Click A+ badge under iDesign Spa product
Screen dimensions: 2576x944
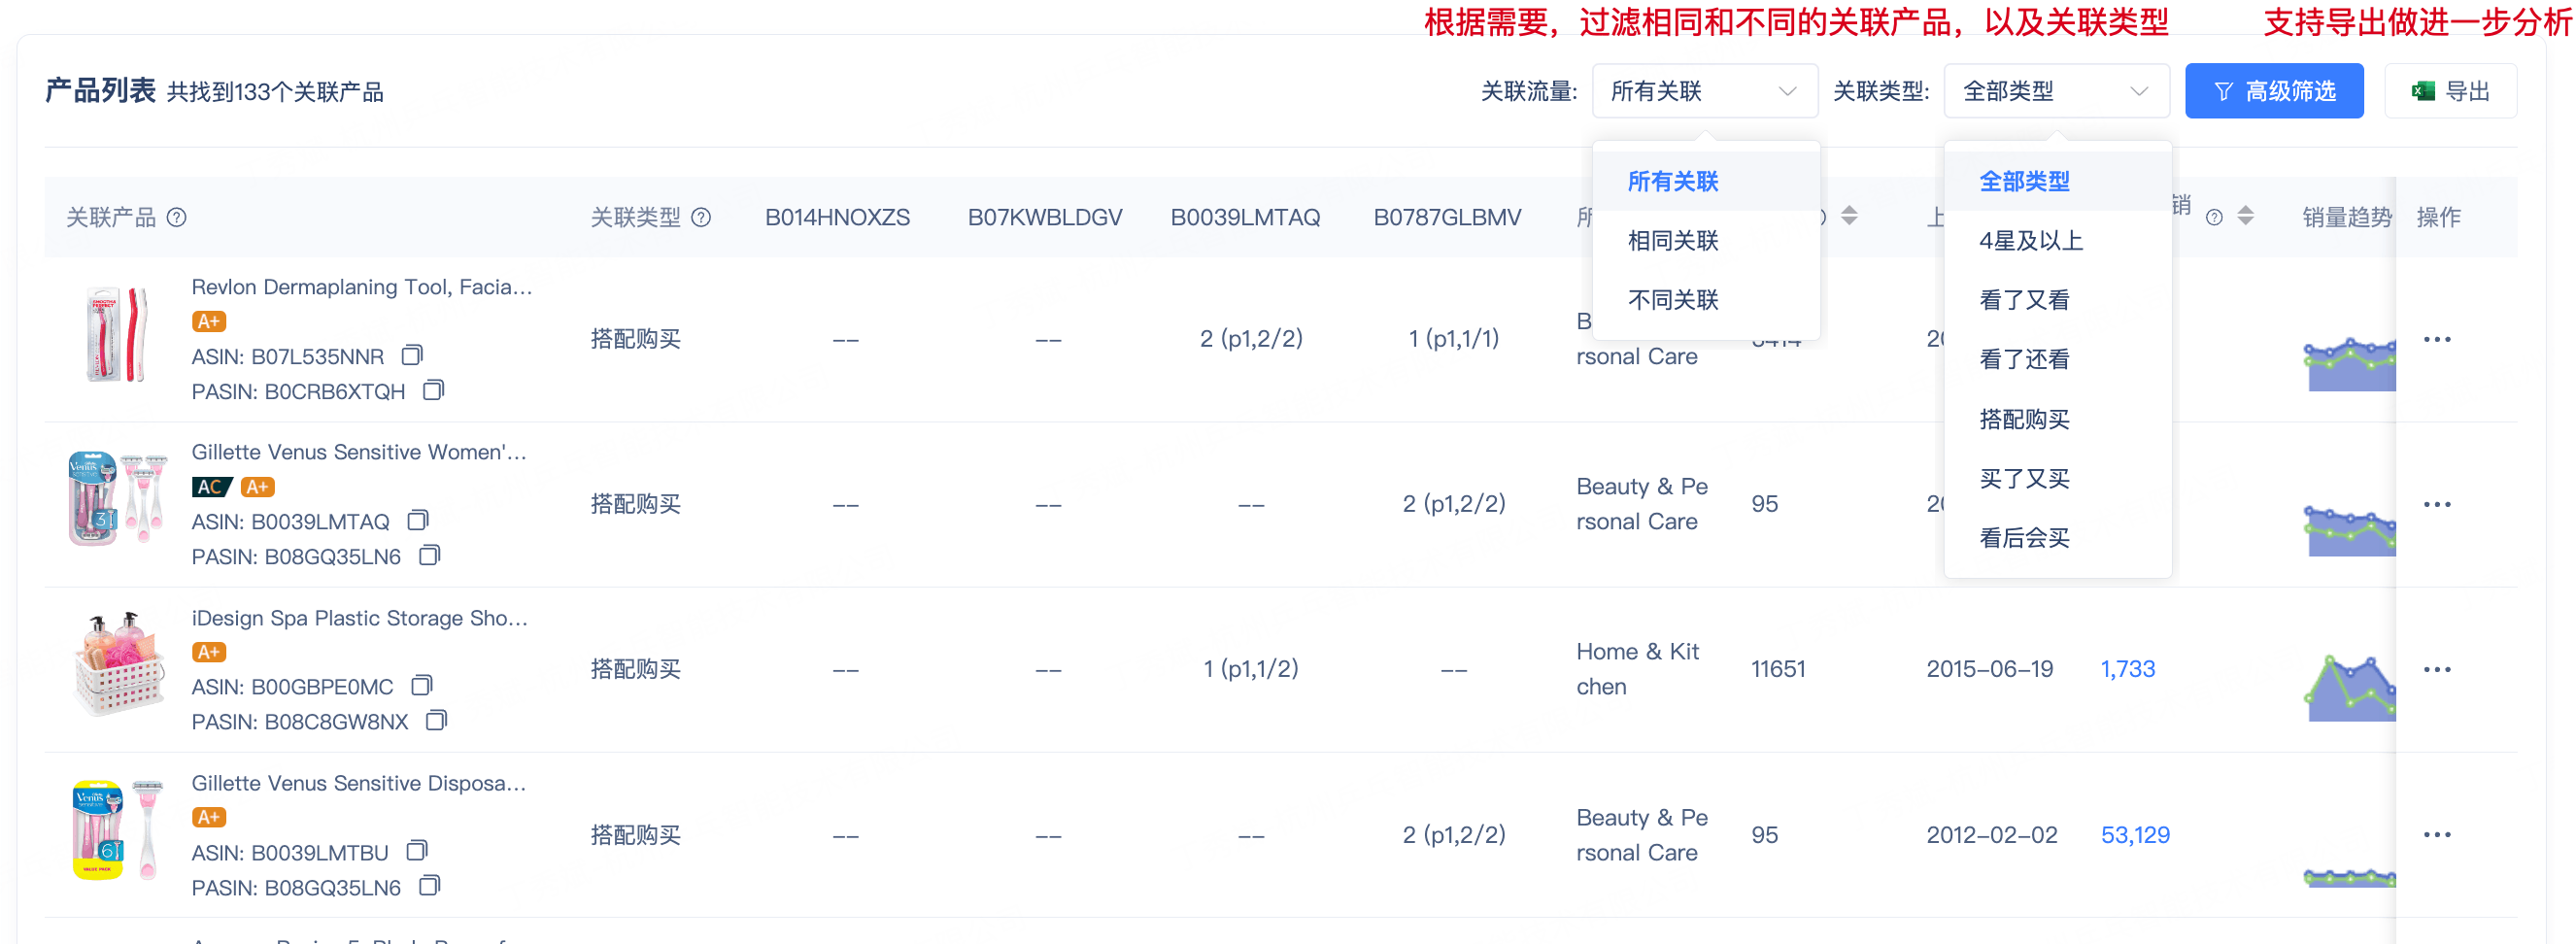click(209, 652)
